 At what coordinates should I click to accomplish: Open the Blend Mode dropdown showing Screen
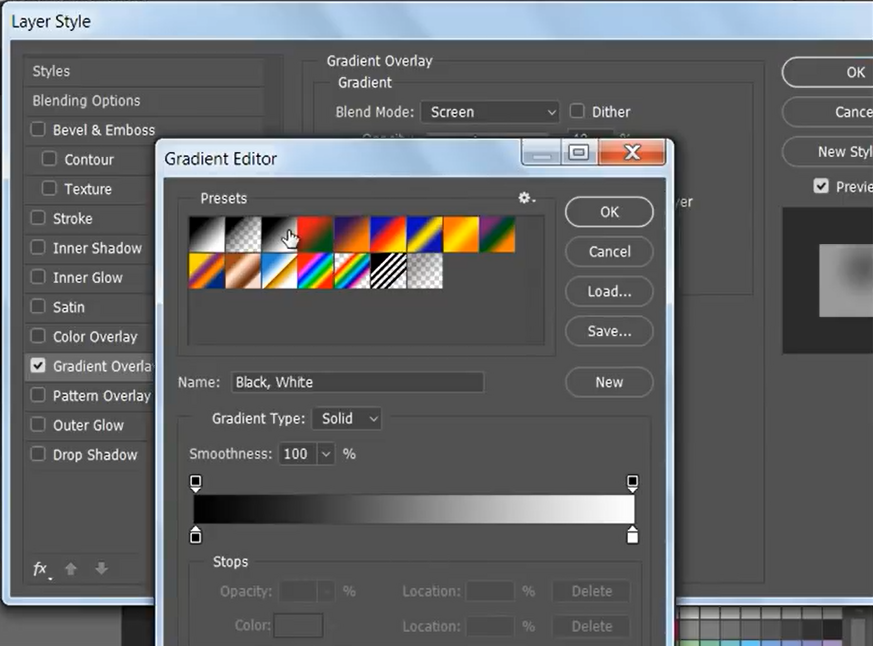pyautogui.click(x=490, y=111)
